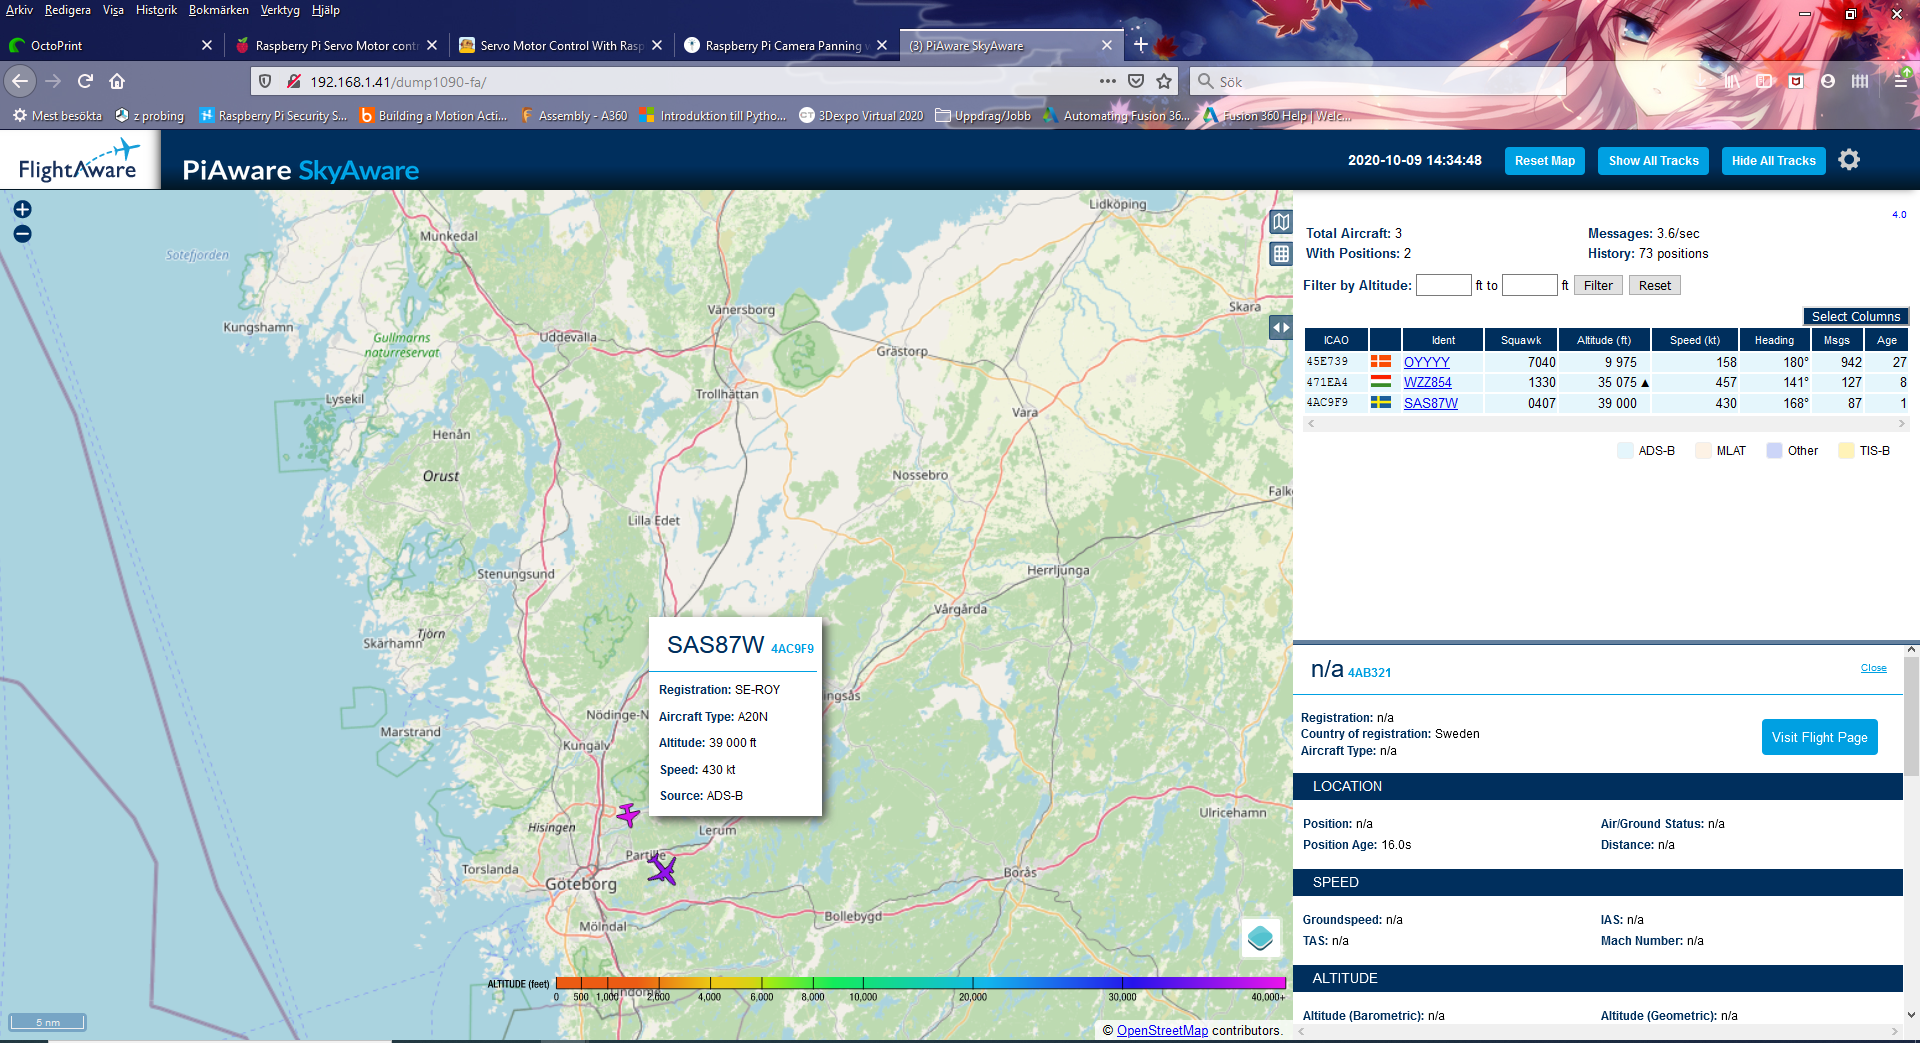This screenshot has width=1920, height=1043.
Task: Click Show All Tracks button
Action: point(1653,161)
